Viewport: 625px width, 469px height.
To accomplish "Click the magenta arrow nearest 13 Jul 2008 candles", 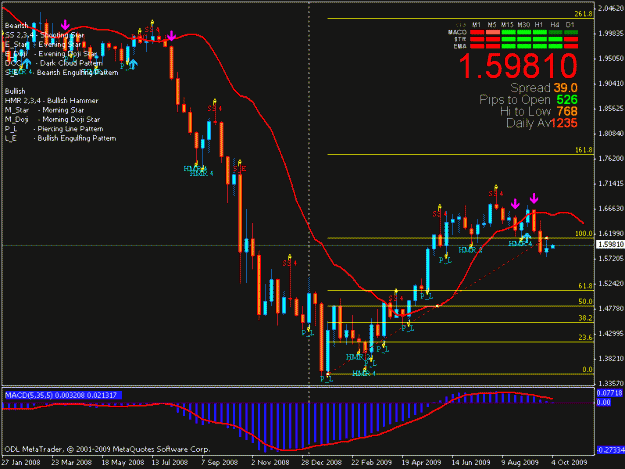I will (171, 36).
